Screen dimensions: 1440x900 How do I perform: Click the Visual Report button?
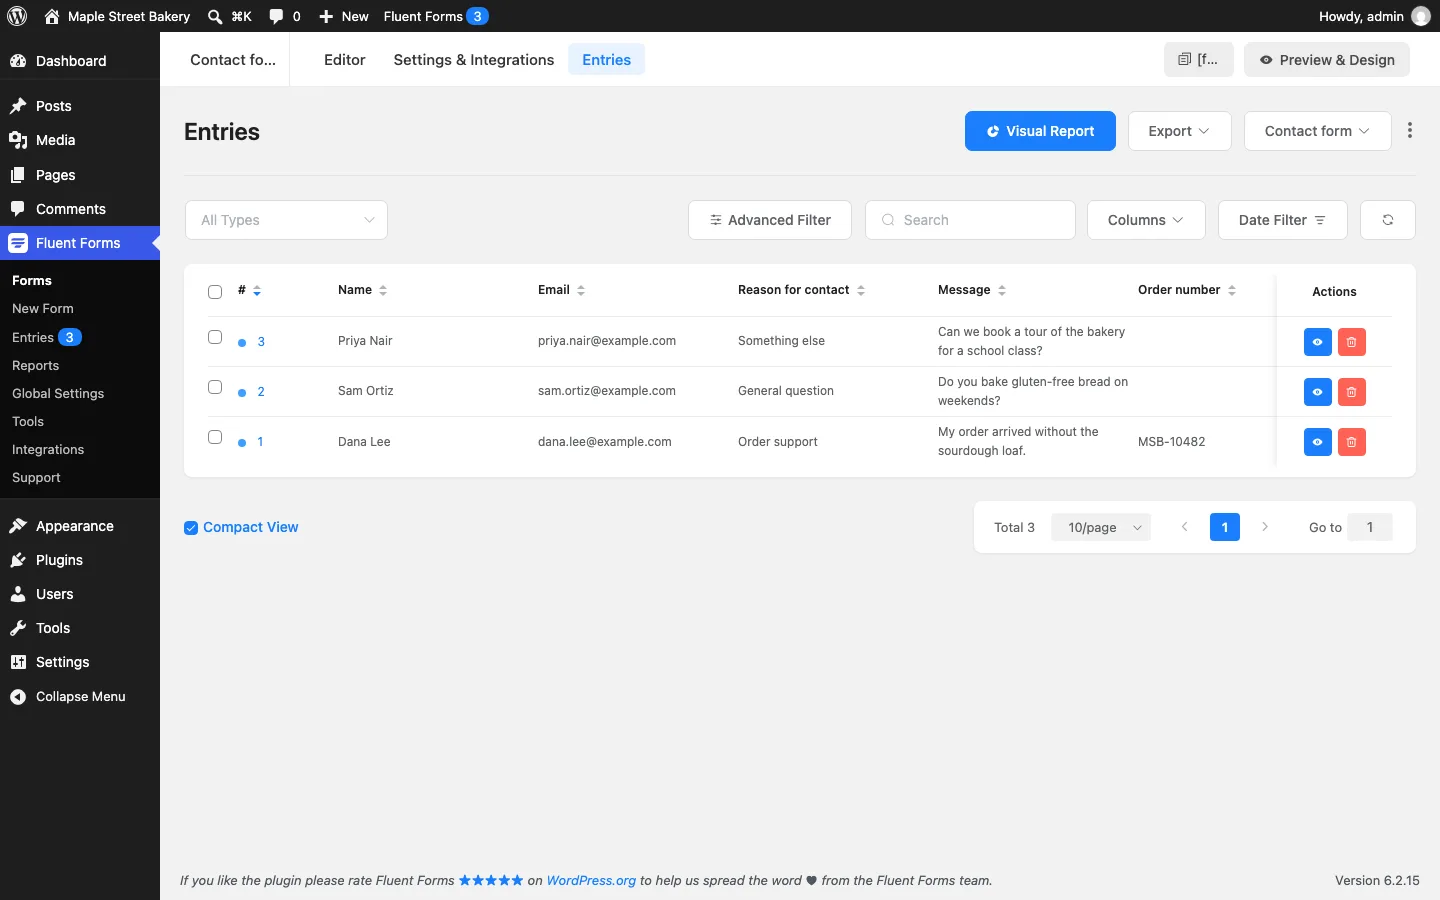pos(1040,131)
